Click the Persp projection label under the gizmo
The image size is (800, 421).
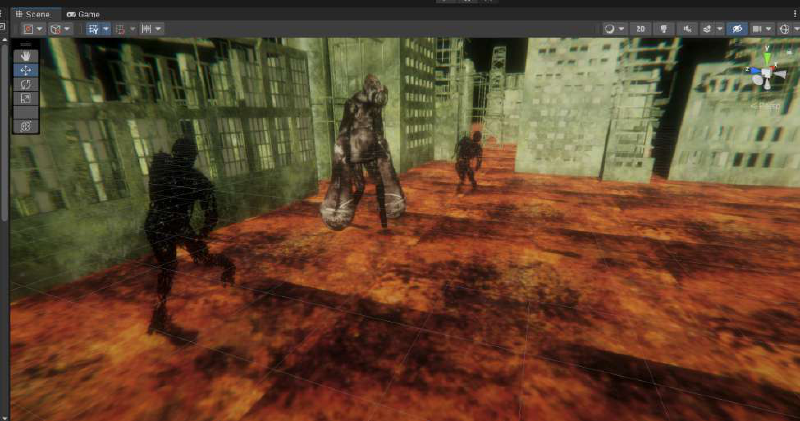(769, 103)
